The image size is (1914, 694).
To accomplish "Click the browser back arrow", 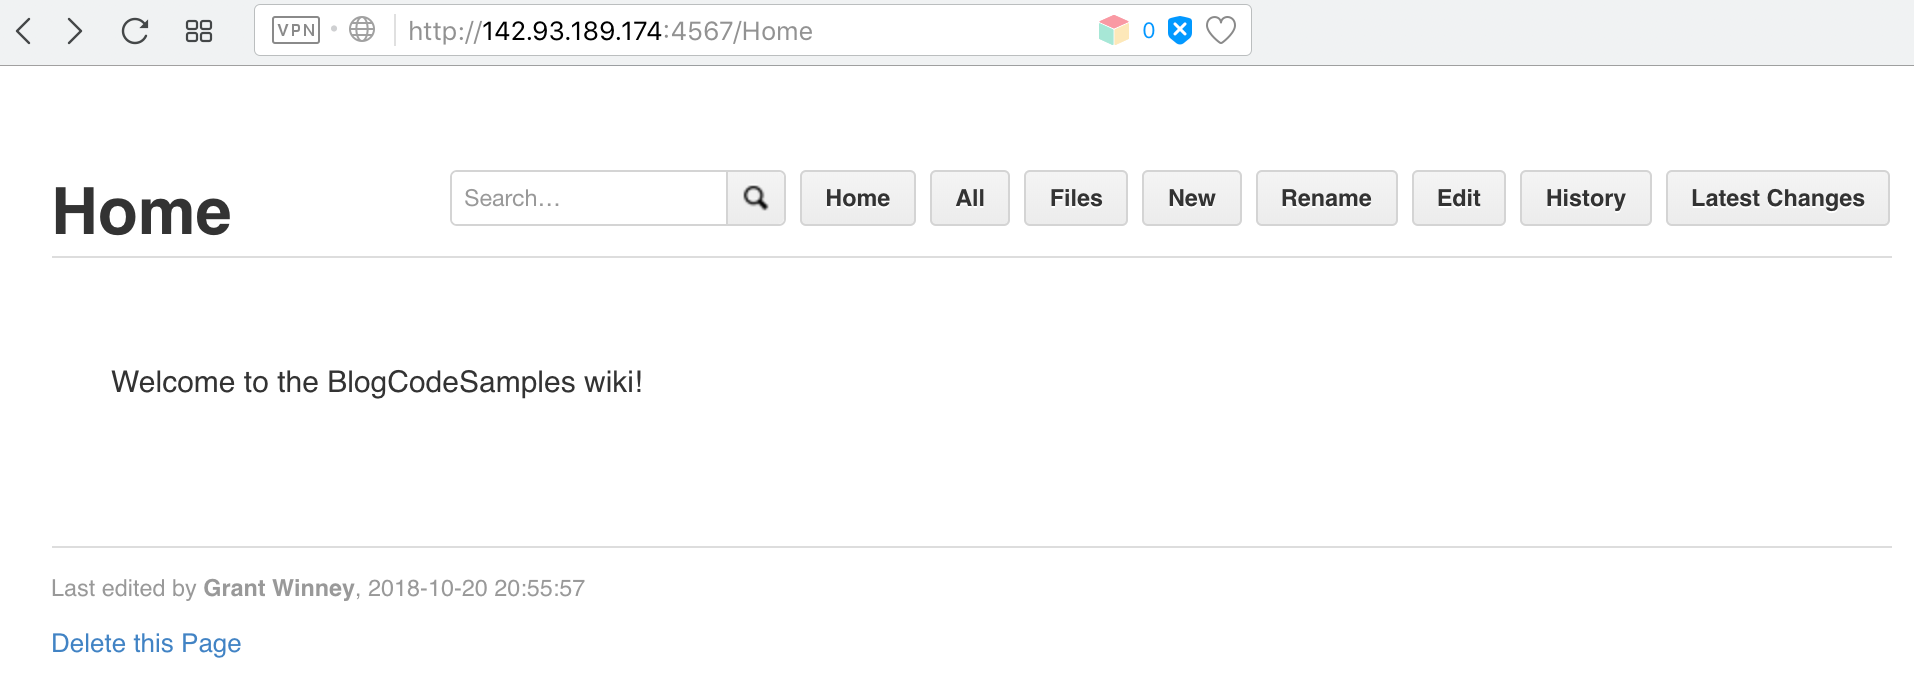I will pos(25,31).
